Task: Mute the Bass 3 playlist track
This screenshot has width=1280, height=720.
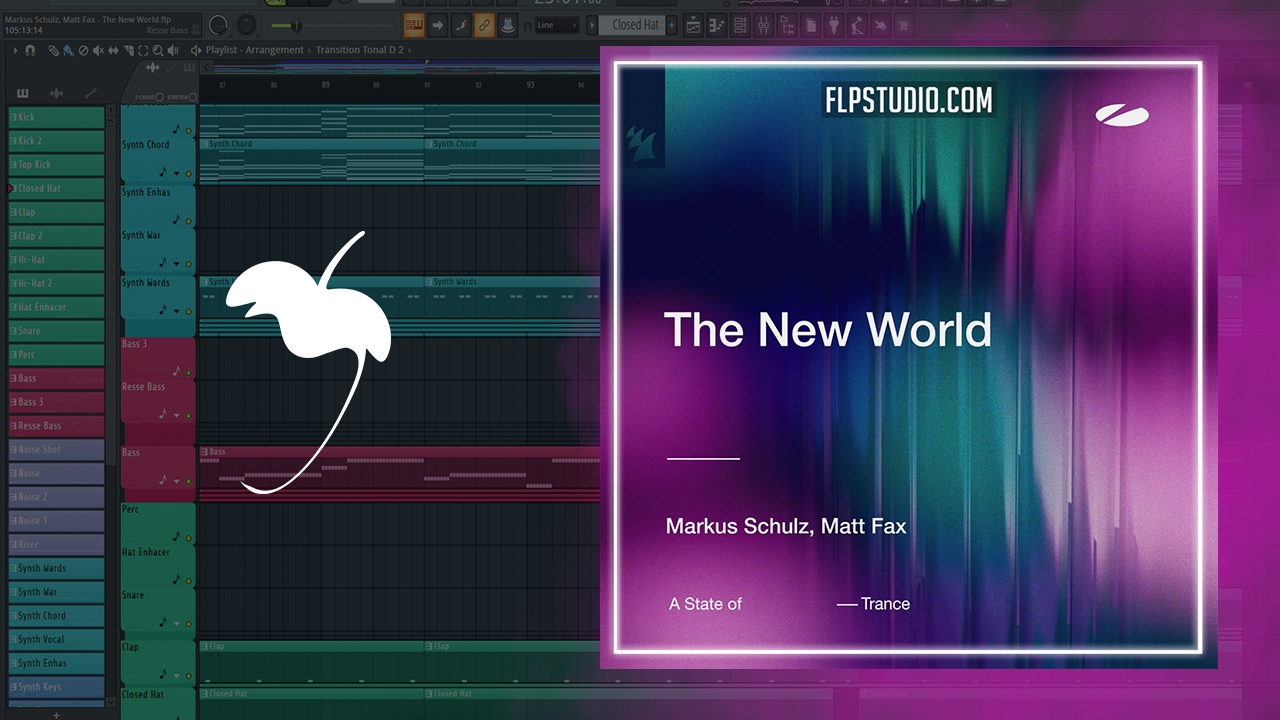Action: (188, 372)
